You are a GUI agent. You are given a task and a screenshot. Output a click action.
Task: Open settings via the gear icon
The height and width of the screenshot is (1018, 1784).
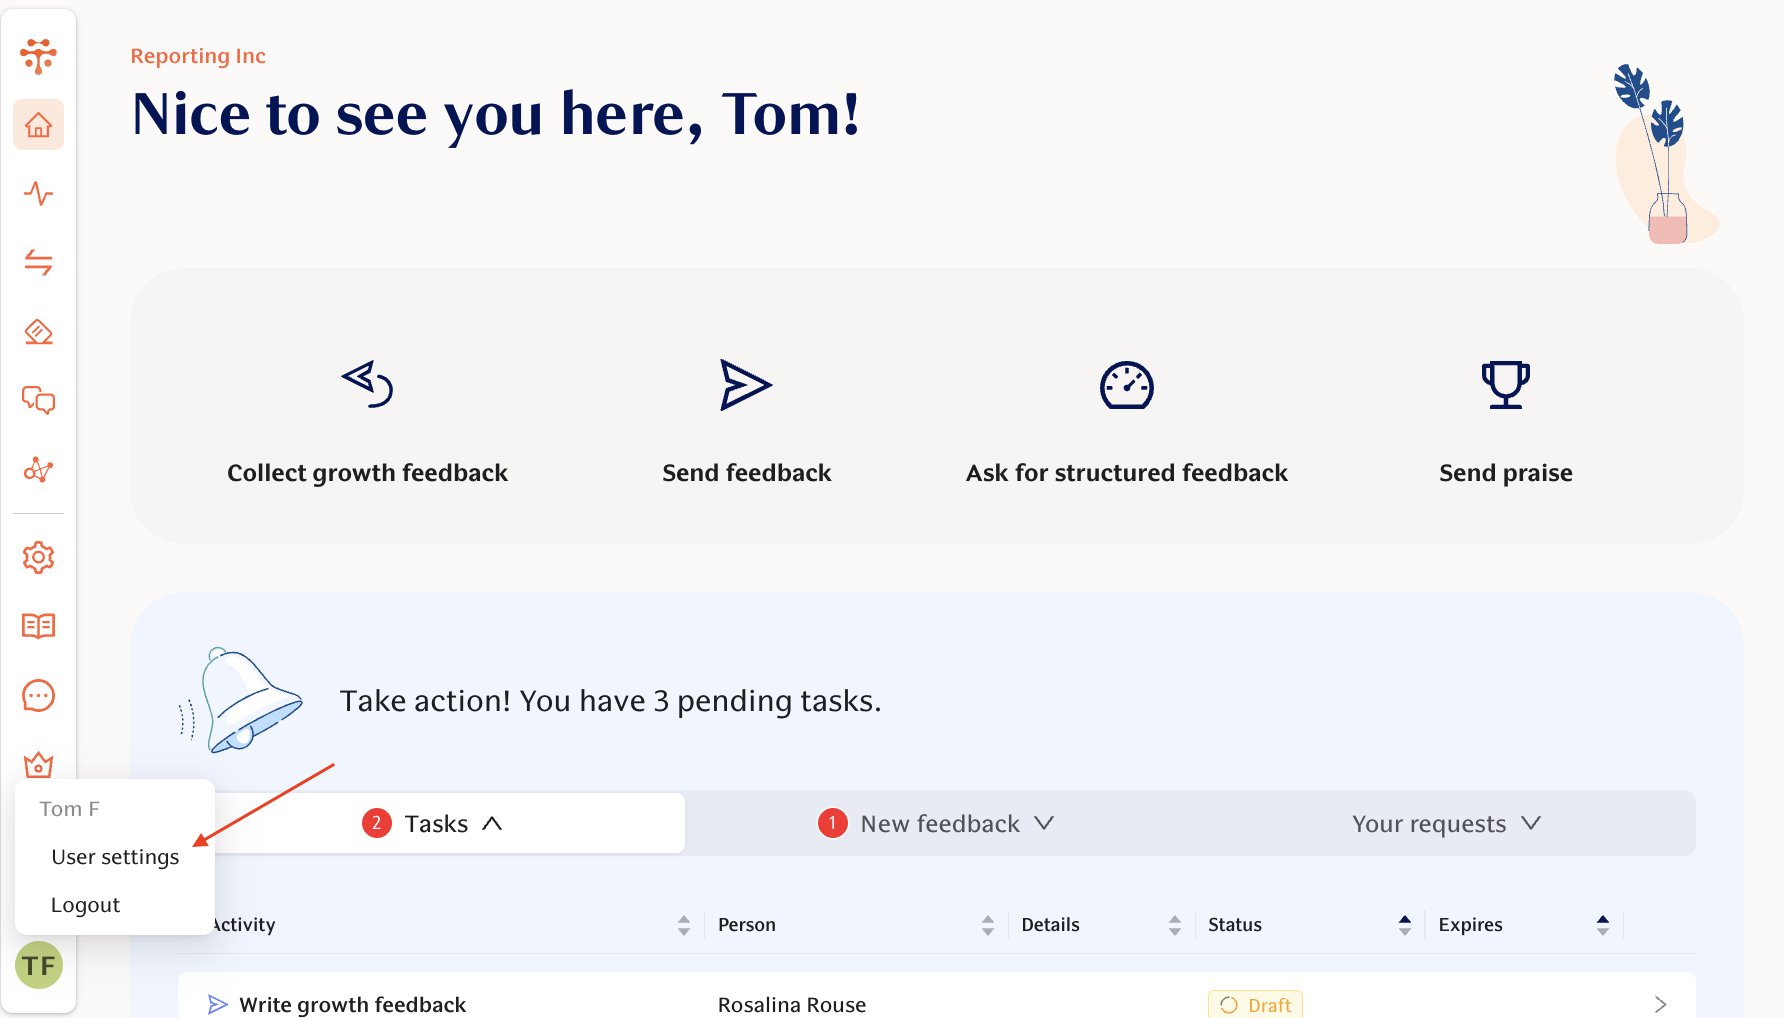(x=38, y=557)
